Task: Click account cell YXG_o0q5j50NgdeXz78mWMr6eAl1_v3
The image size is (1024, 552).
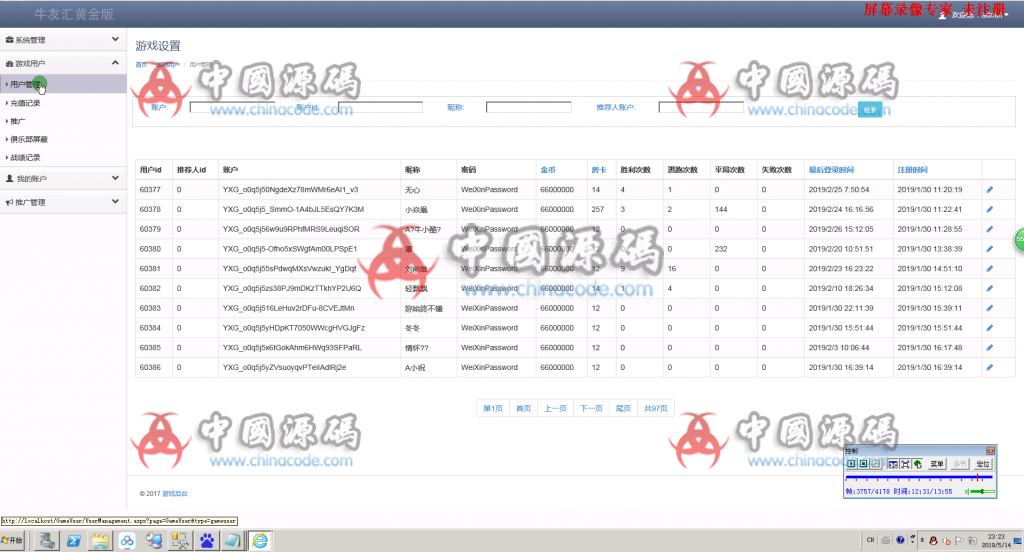Action: (x=291, y=189)
